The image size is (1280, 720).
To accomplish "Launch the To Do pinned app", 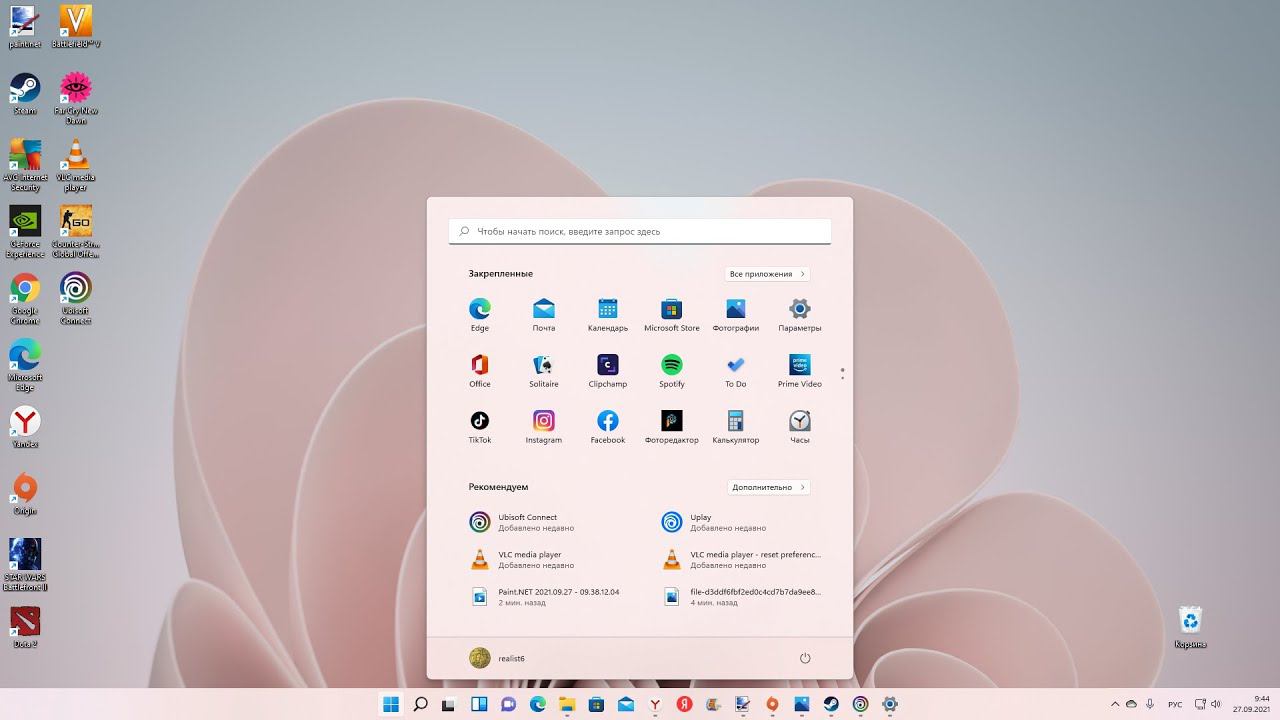I will pos(736,370).
